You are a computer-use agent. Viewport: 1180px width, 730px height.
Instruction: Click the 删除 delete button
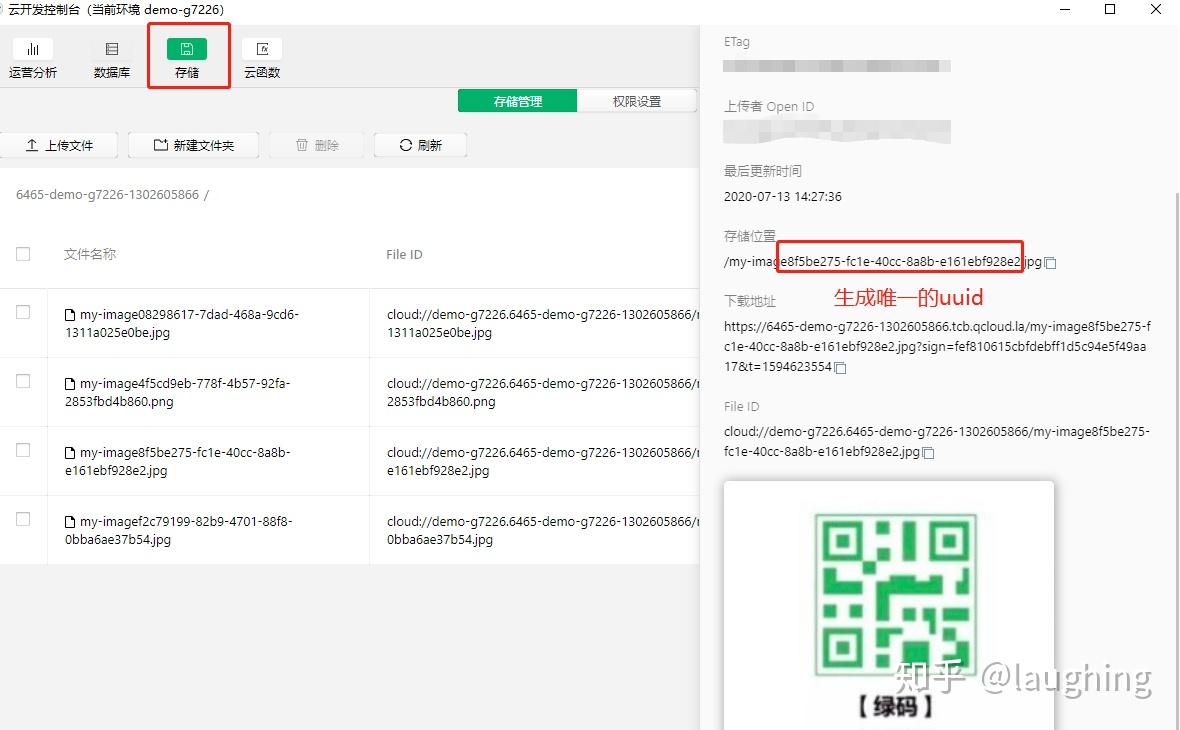tap(317, 145)
